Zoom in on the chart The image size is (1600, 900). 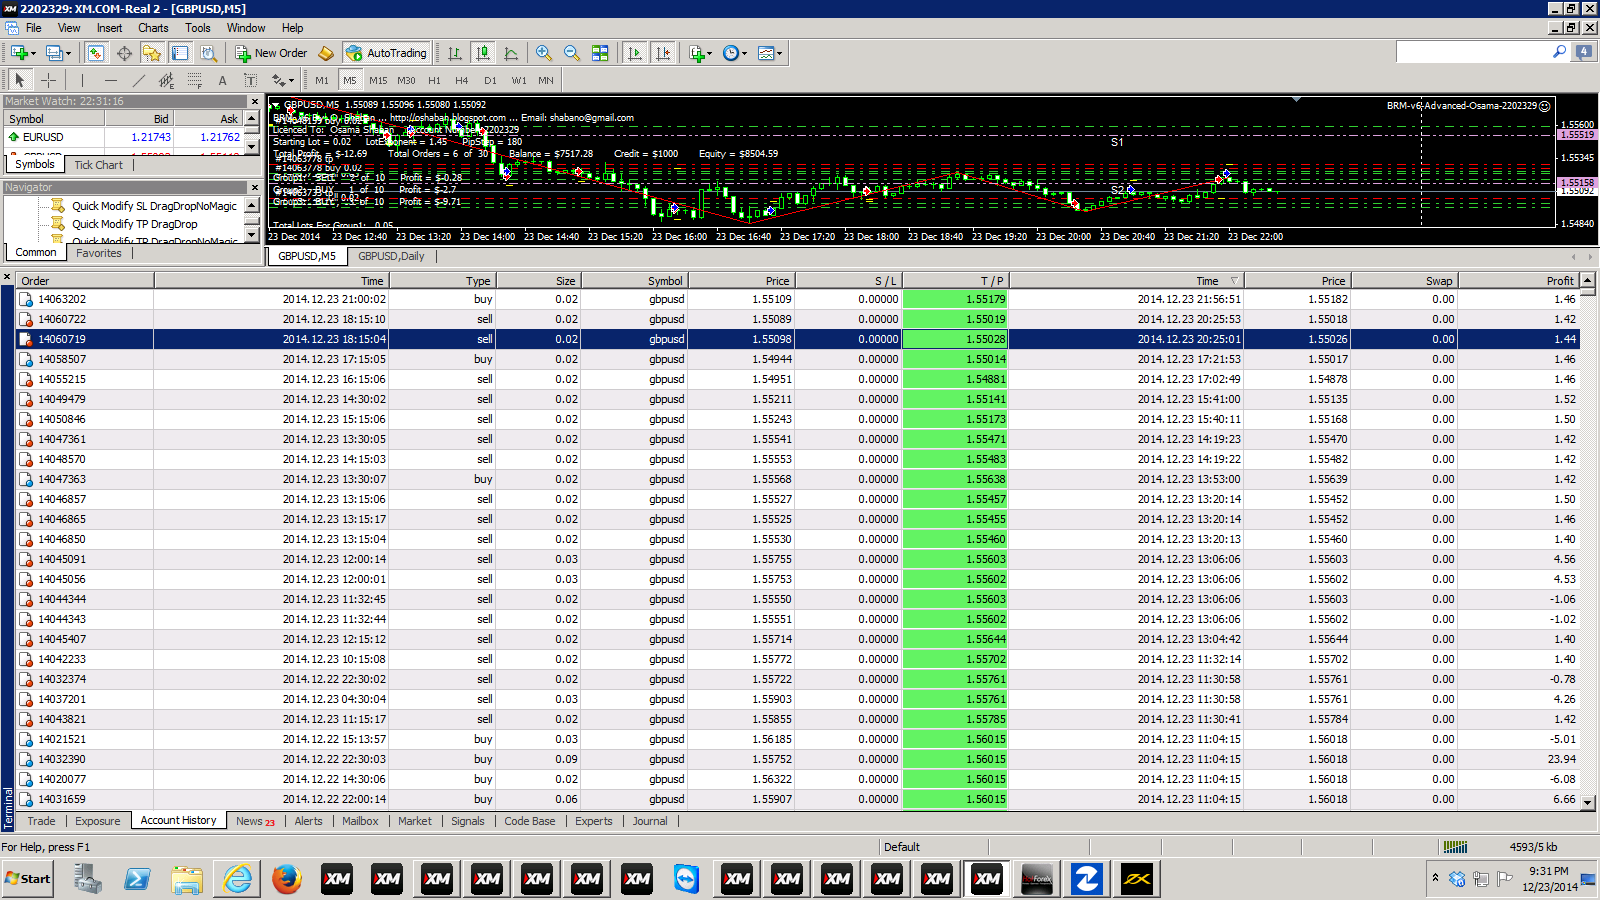click(543, 53)
